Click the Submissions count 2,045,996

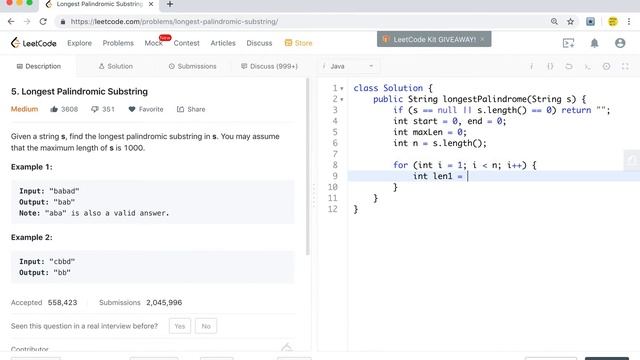164,302
